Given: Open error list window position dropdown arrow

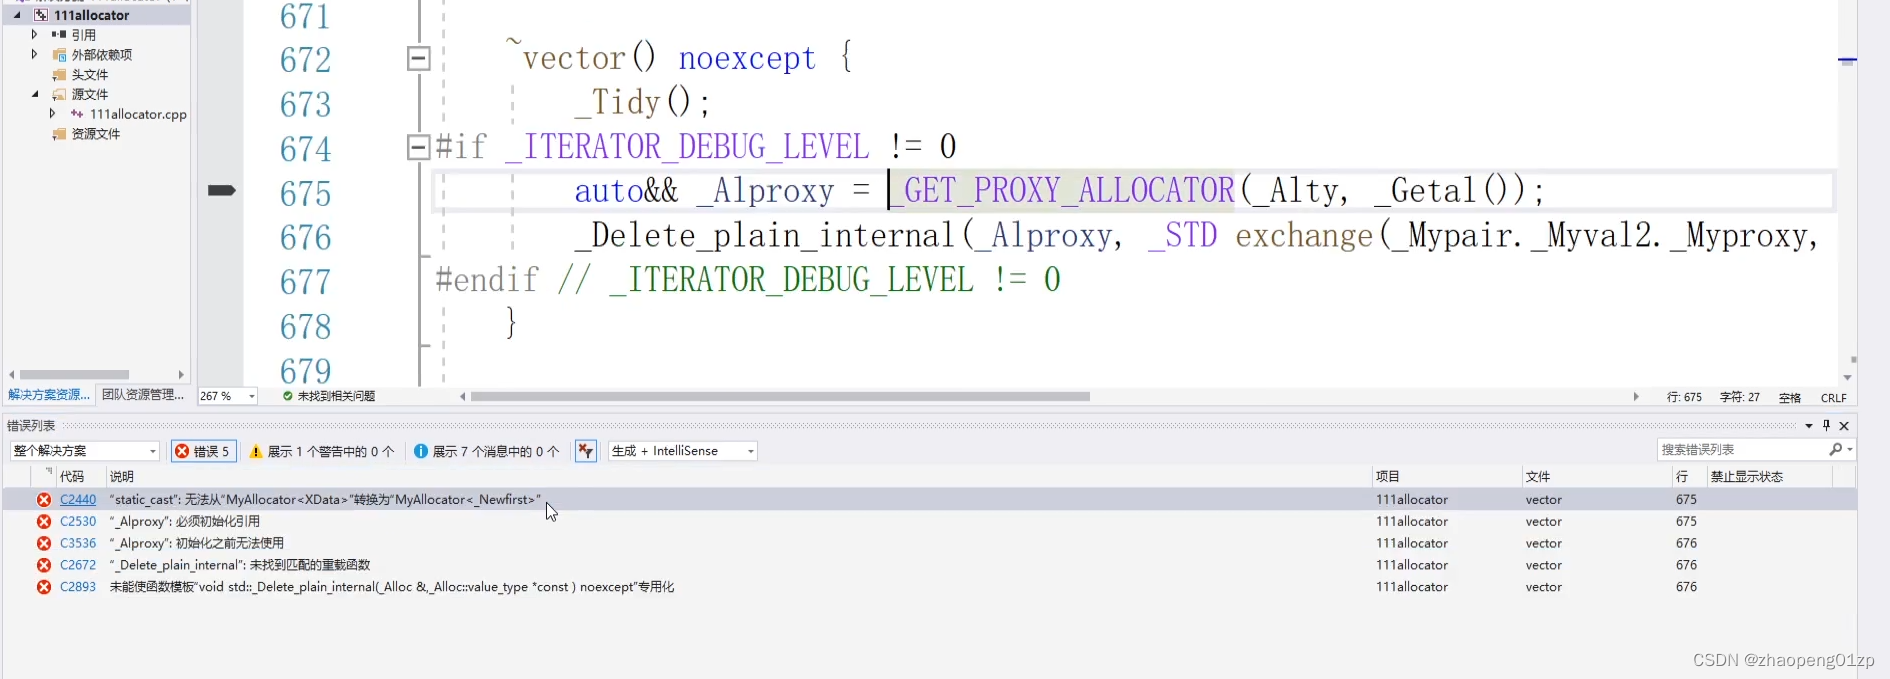Looking at the screenshot, I should coord(1809,426).
